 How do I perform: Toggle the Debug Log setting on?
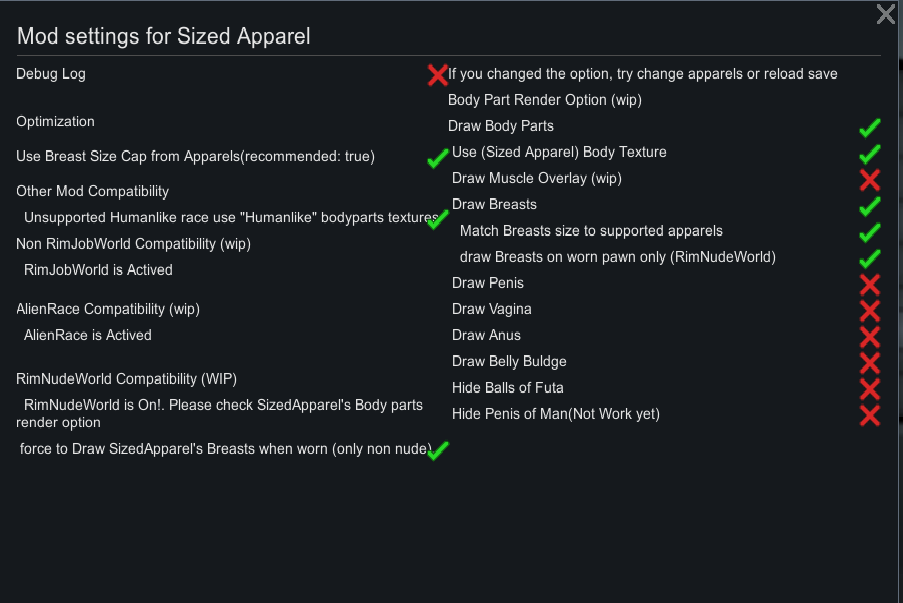437,74
